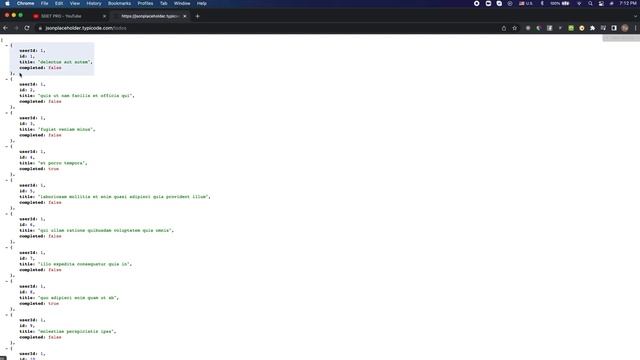Viewport: 640px width, 360px height.
Task: Collapse the quo adipisci enim object
Action: [x=7, y=281]
